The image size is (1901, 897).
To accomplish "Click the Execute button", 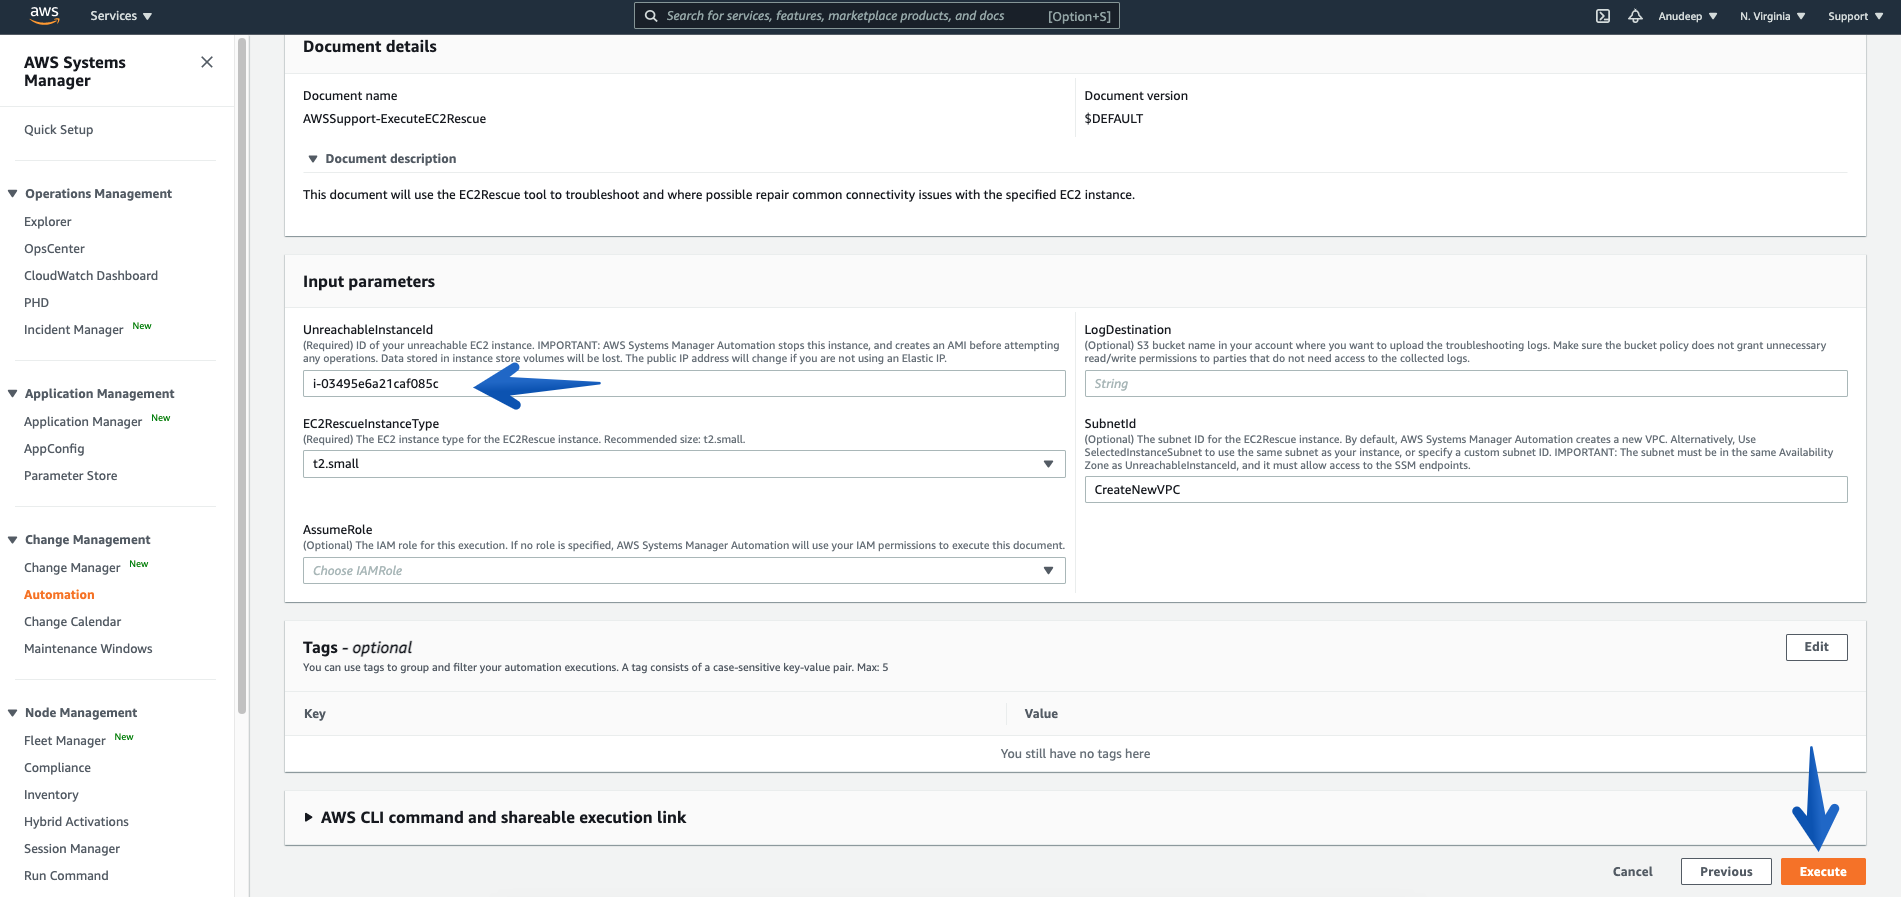I will click(x=1823, y=872).
